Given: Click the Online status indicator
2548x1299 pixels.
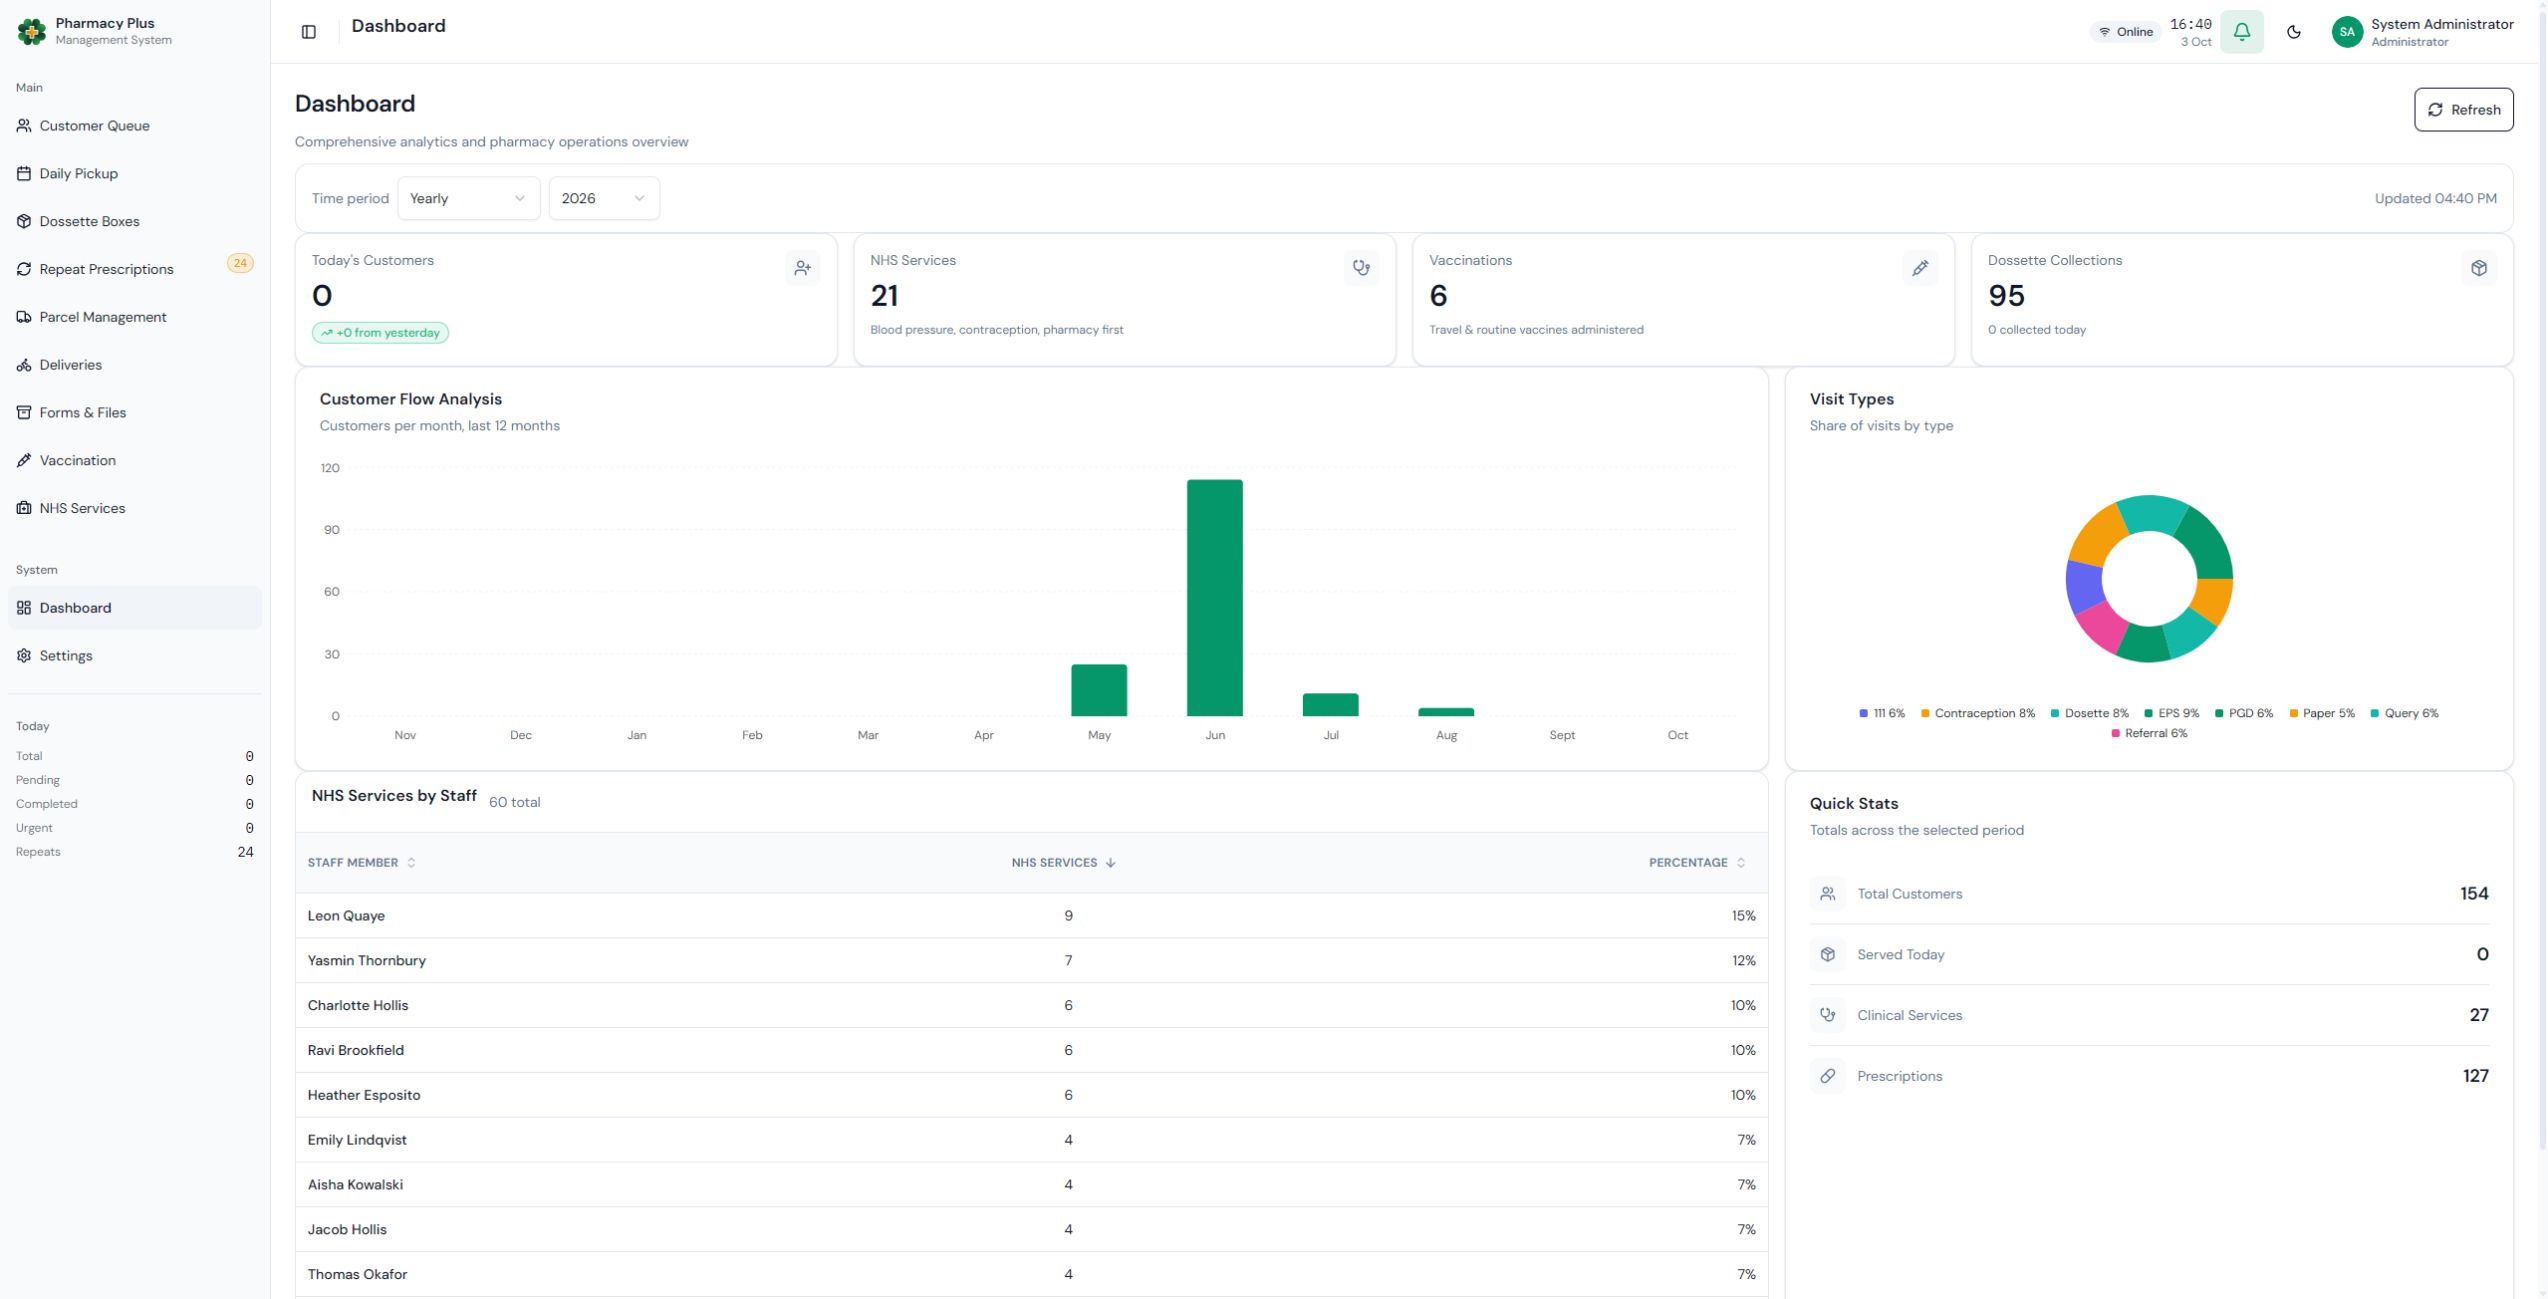Looking at the screenshot, I should 2126,32.
